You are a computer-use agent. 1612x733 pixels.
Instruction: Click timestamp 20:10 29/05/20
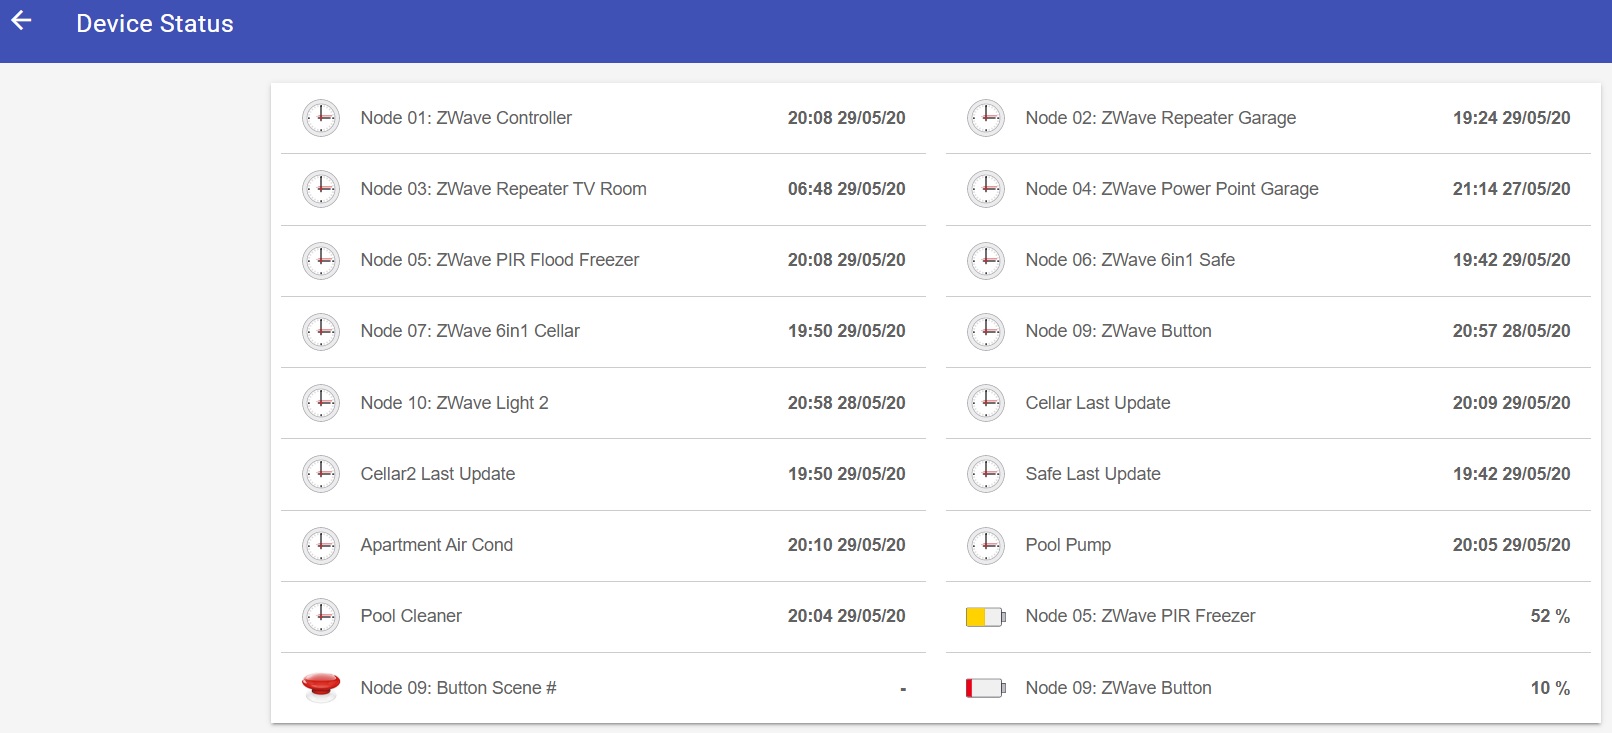coord(847,545)
